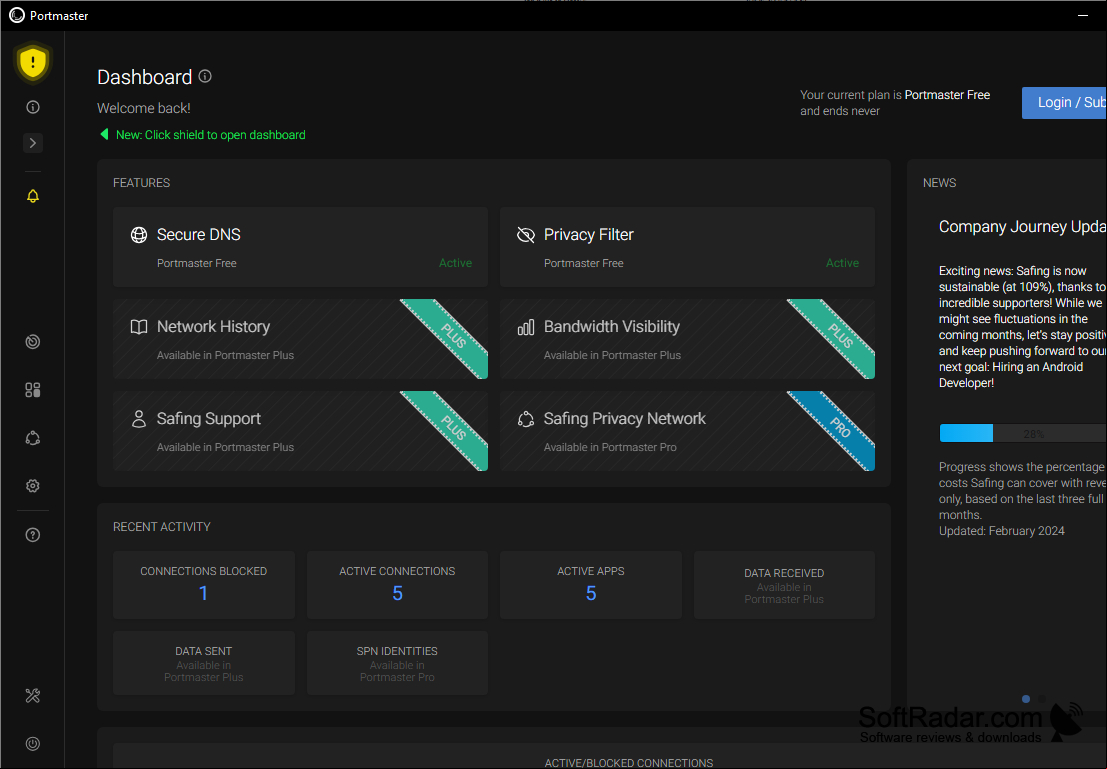Click the news funding progress bar

[x=1023, y=433]
